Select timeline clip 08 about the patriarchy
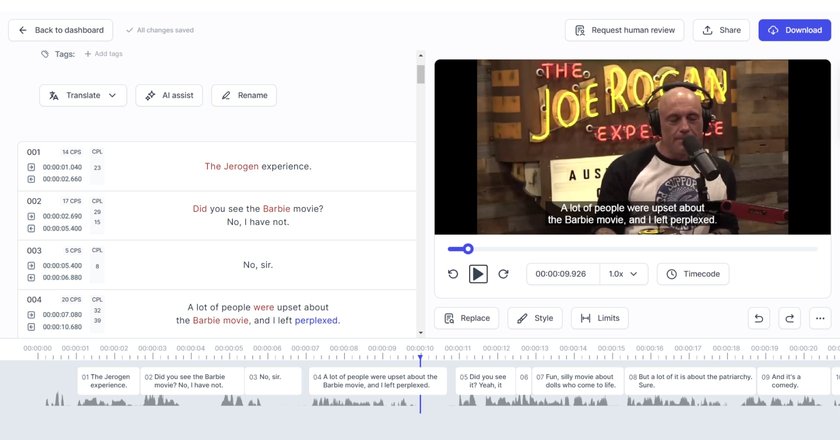This screenshot has width=840, height=440. click(x=691, y=381)
